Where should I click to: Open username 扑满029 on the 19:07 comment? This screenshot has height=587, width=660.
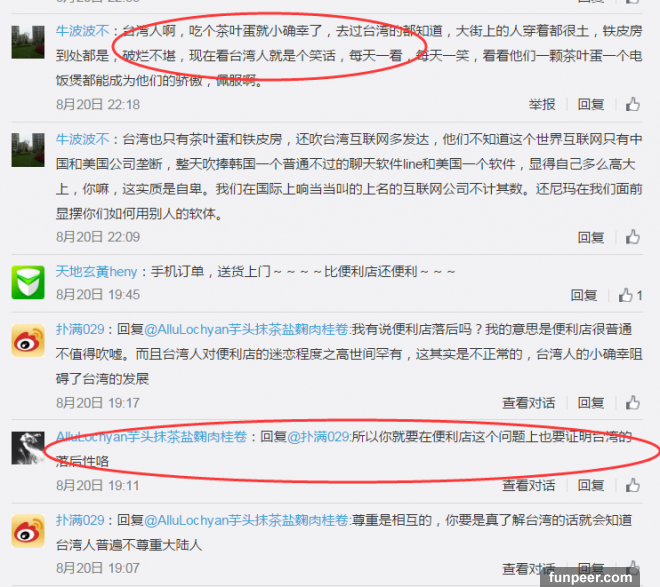pos(80,520)
